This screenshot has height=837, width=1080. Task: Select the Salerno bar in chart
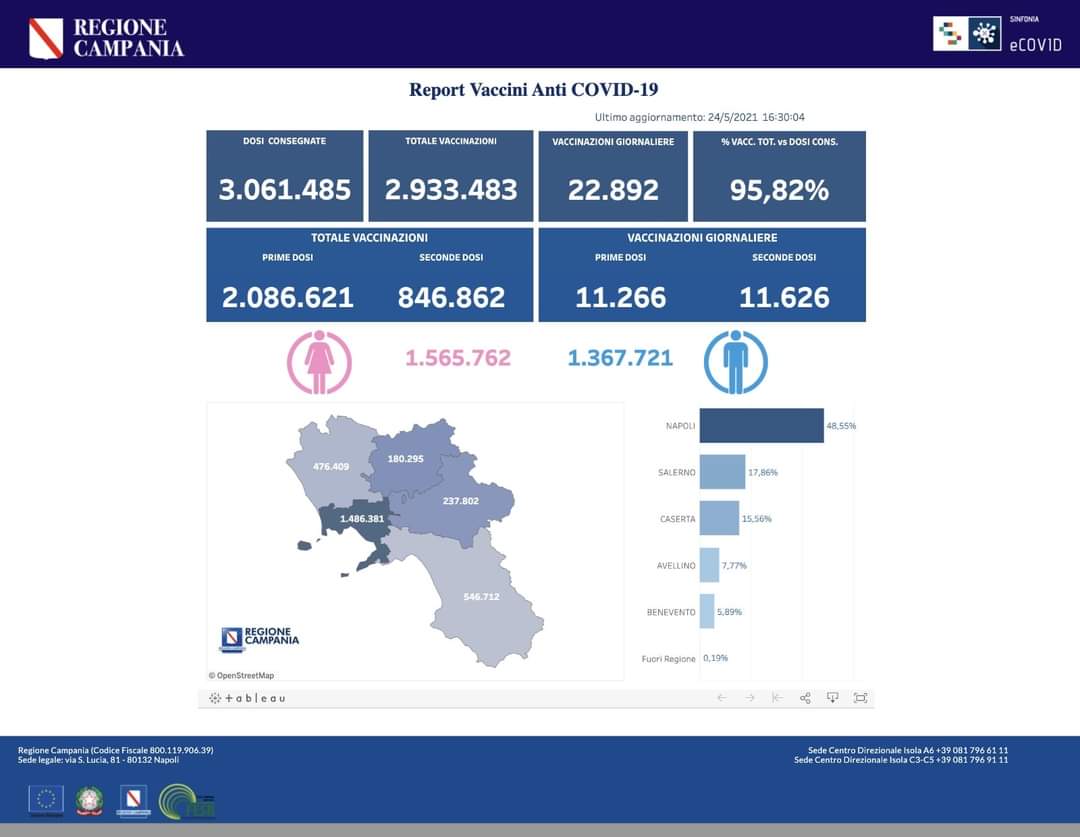722,472
